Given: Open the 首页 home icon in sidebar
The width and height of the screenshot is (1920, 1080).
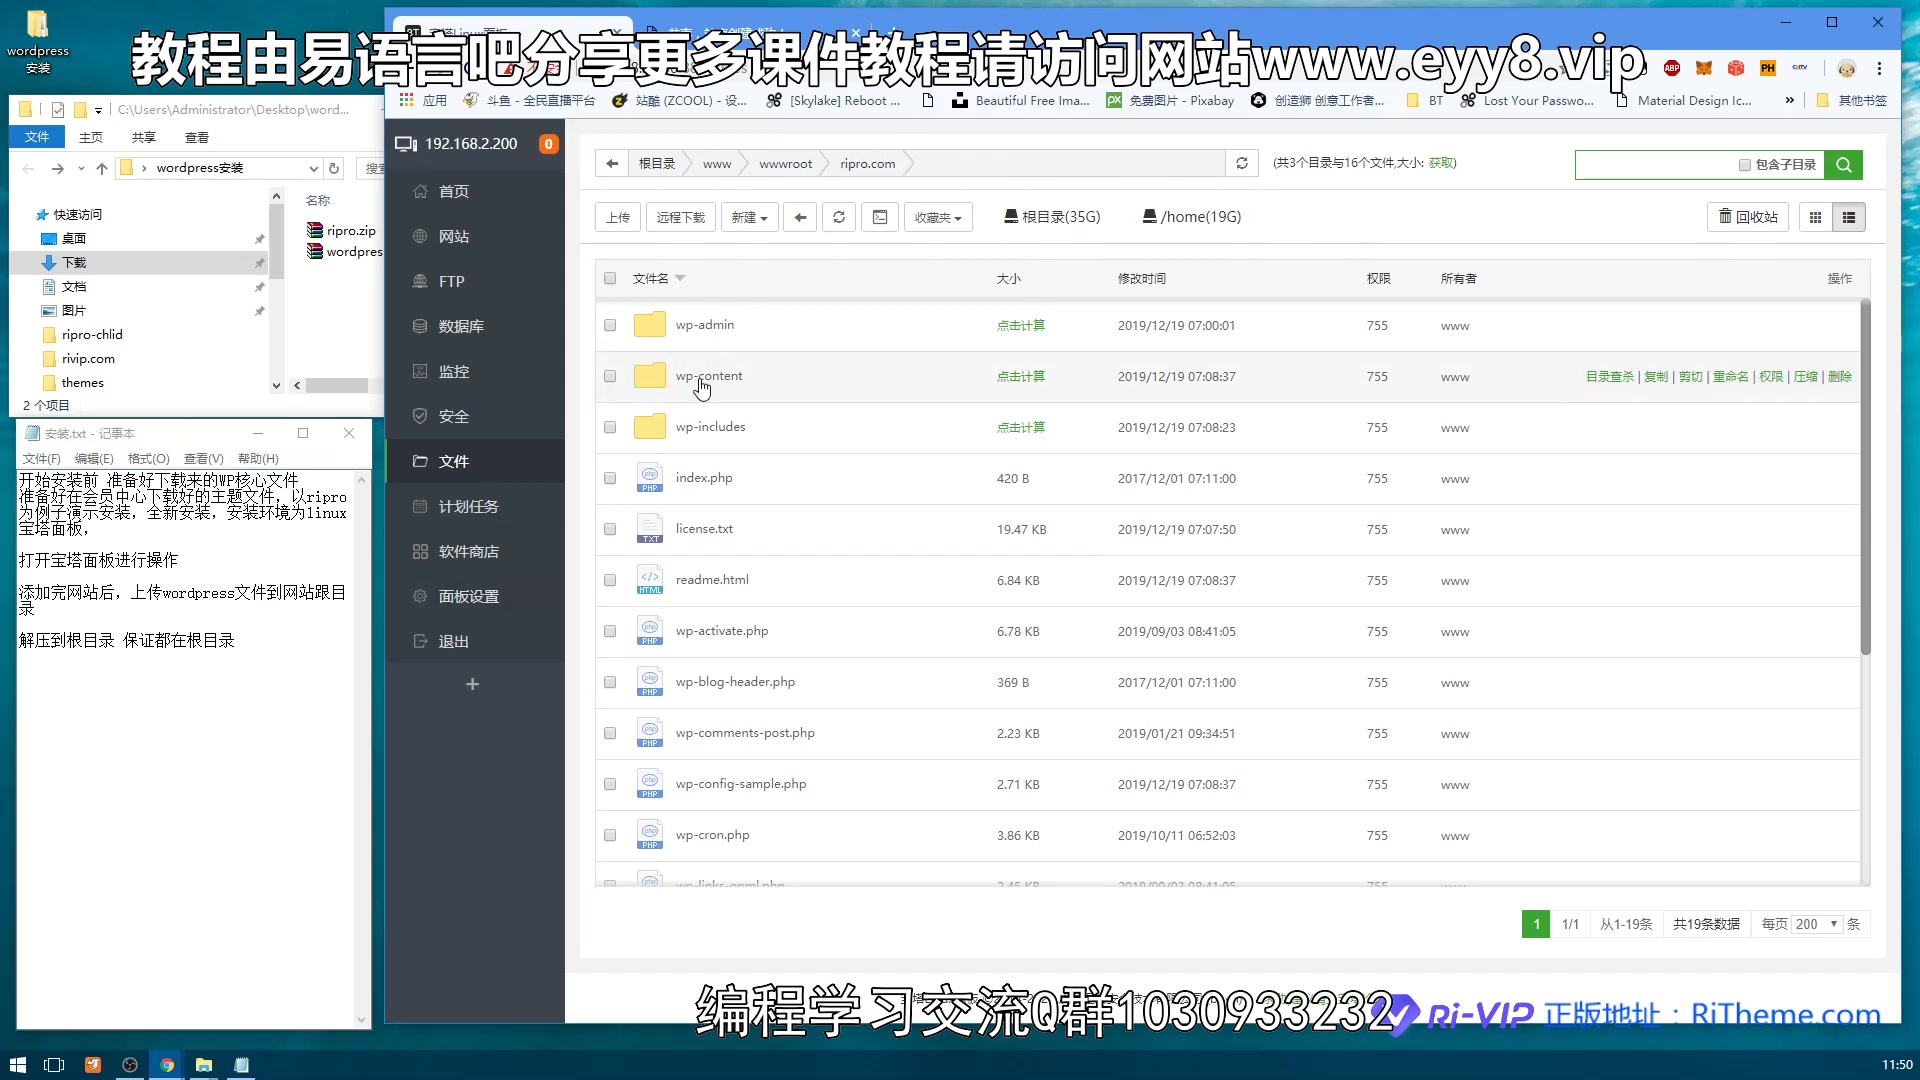Looking at the screenshot, I should (420, 191).
